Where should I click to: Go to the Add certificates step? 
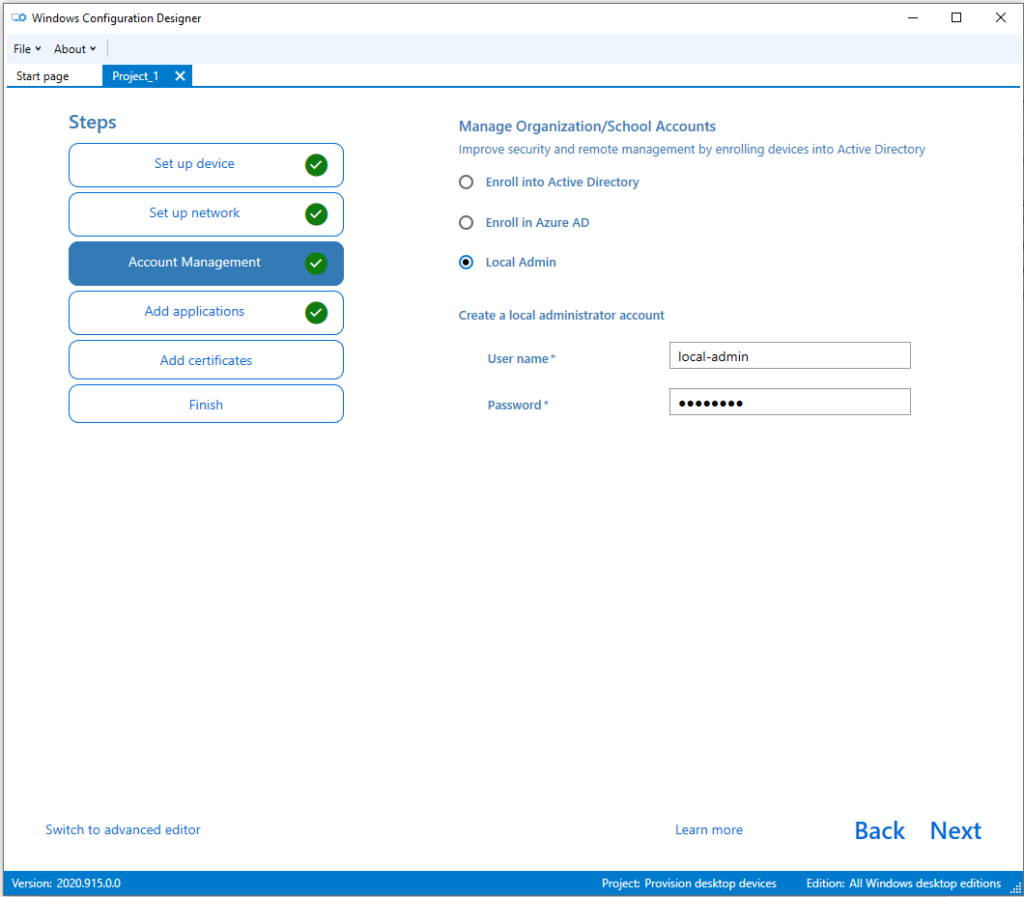coord(206,360)
